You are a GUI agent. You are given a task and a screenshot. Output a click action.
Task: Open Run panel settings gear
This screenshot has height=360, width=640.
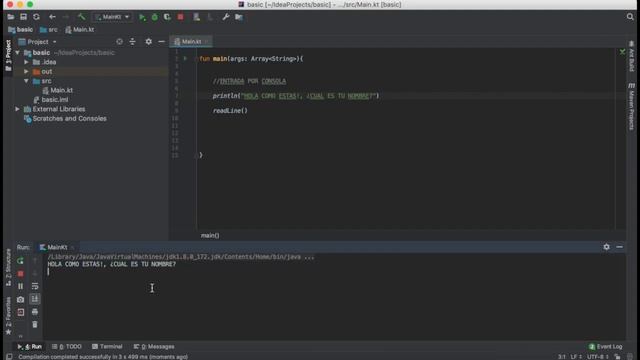pos(607,247)
